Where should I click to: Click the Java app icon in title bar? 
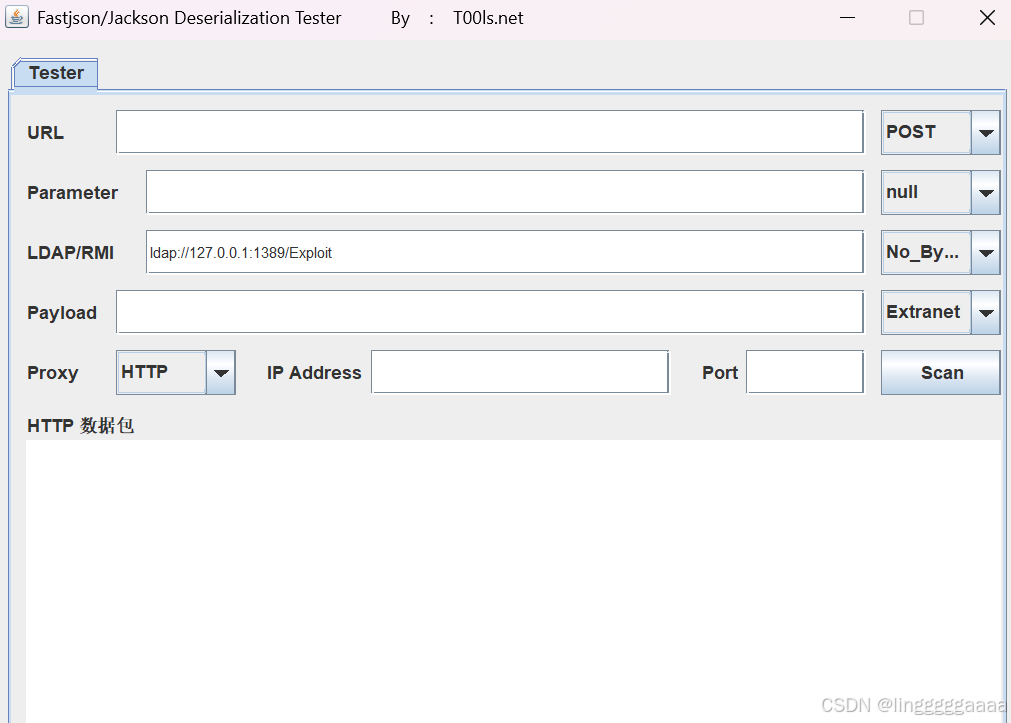tap(17, 17)
